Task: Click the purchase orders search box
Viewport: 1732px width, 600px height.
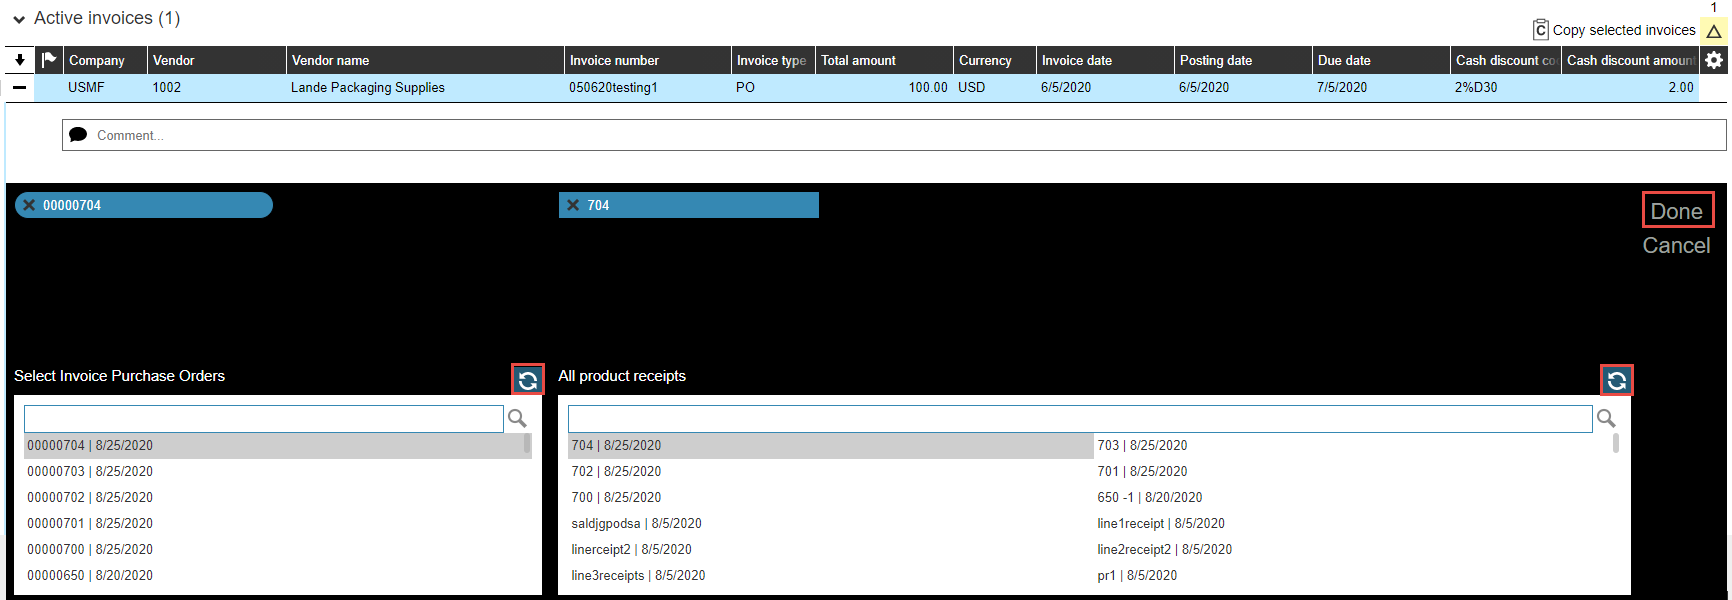Action: click(264, 419)
